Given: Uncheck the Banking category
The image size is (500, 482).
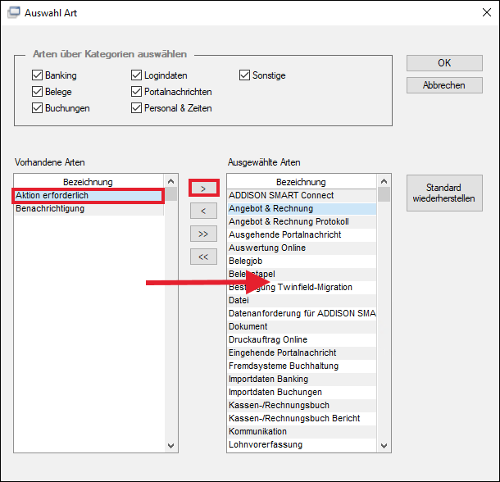Looking at the screenshot, I should [37, 75].
